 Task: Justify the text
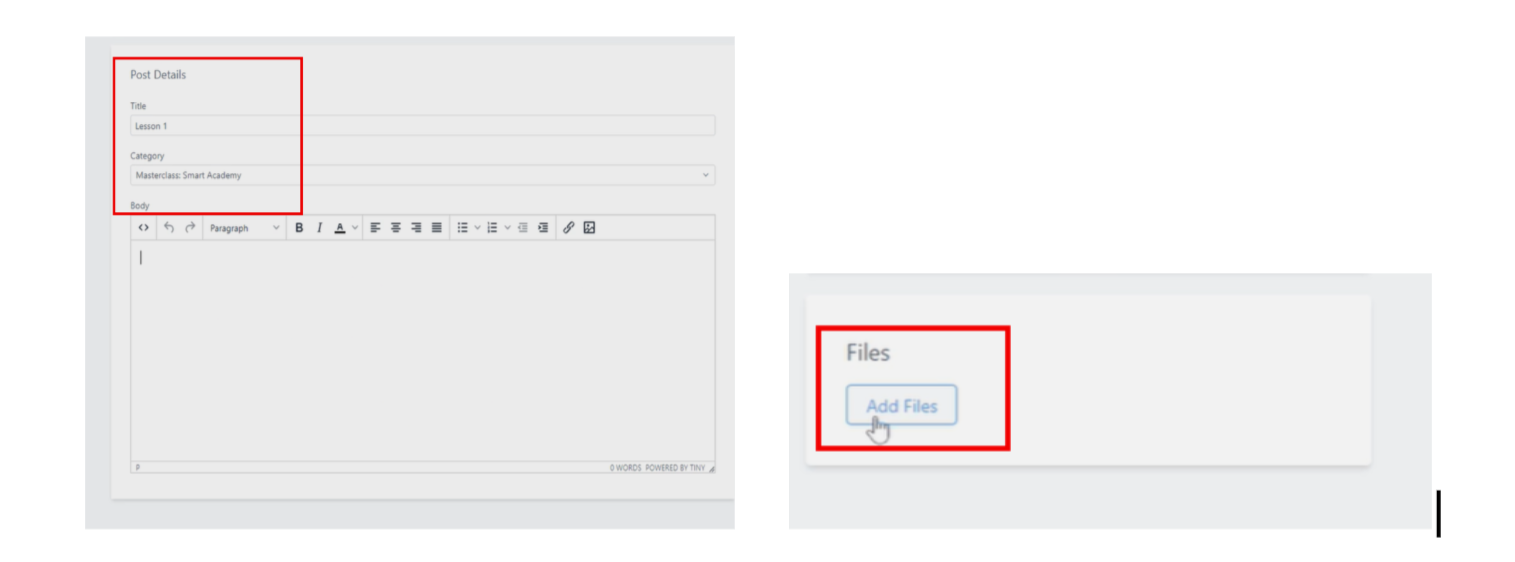437,228
